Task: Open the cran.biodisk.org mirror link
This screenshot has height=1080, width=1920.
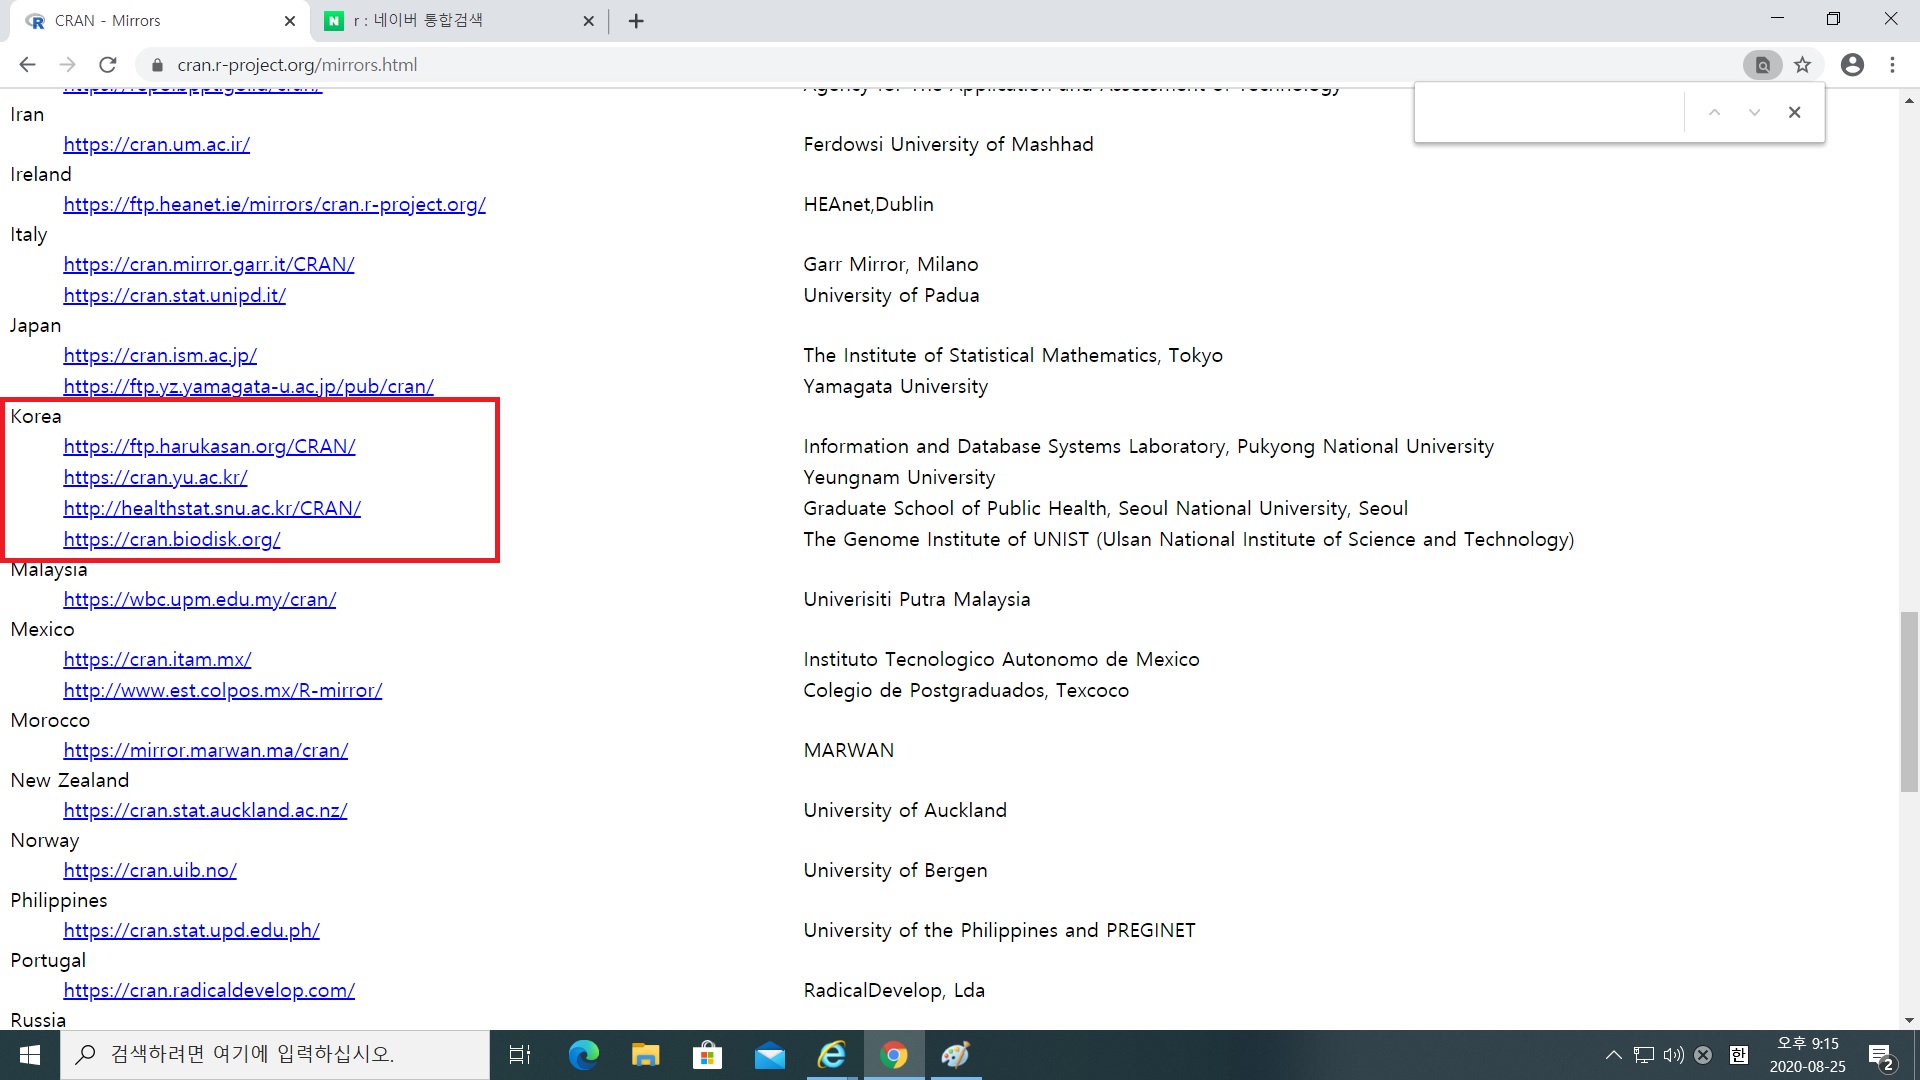Action: (x=172, y=539)
